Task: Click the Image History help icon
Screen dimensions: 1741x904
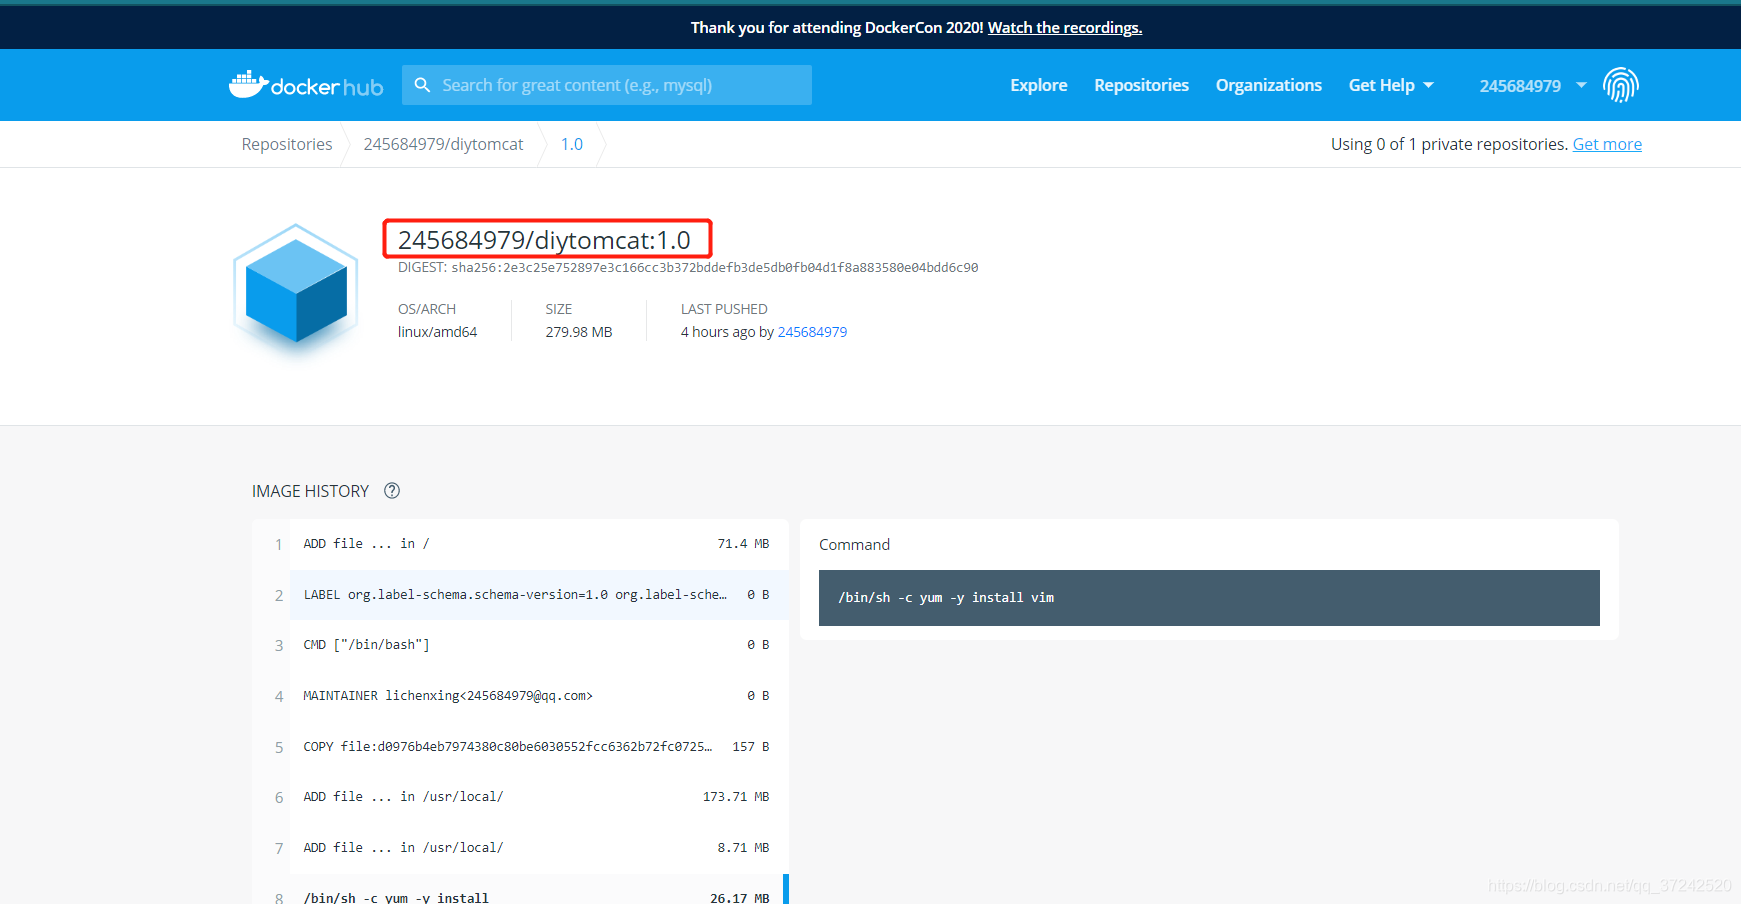Action: point(392,491)
